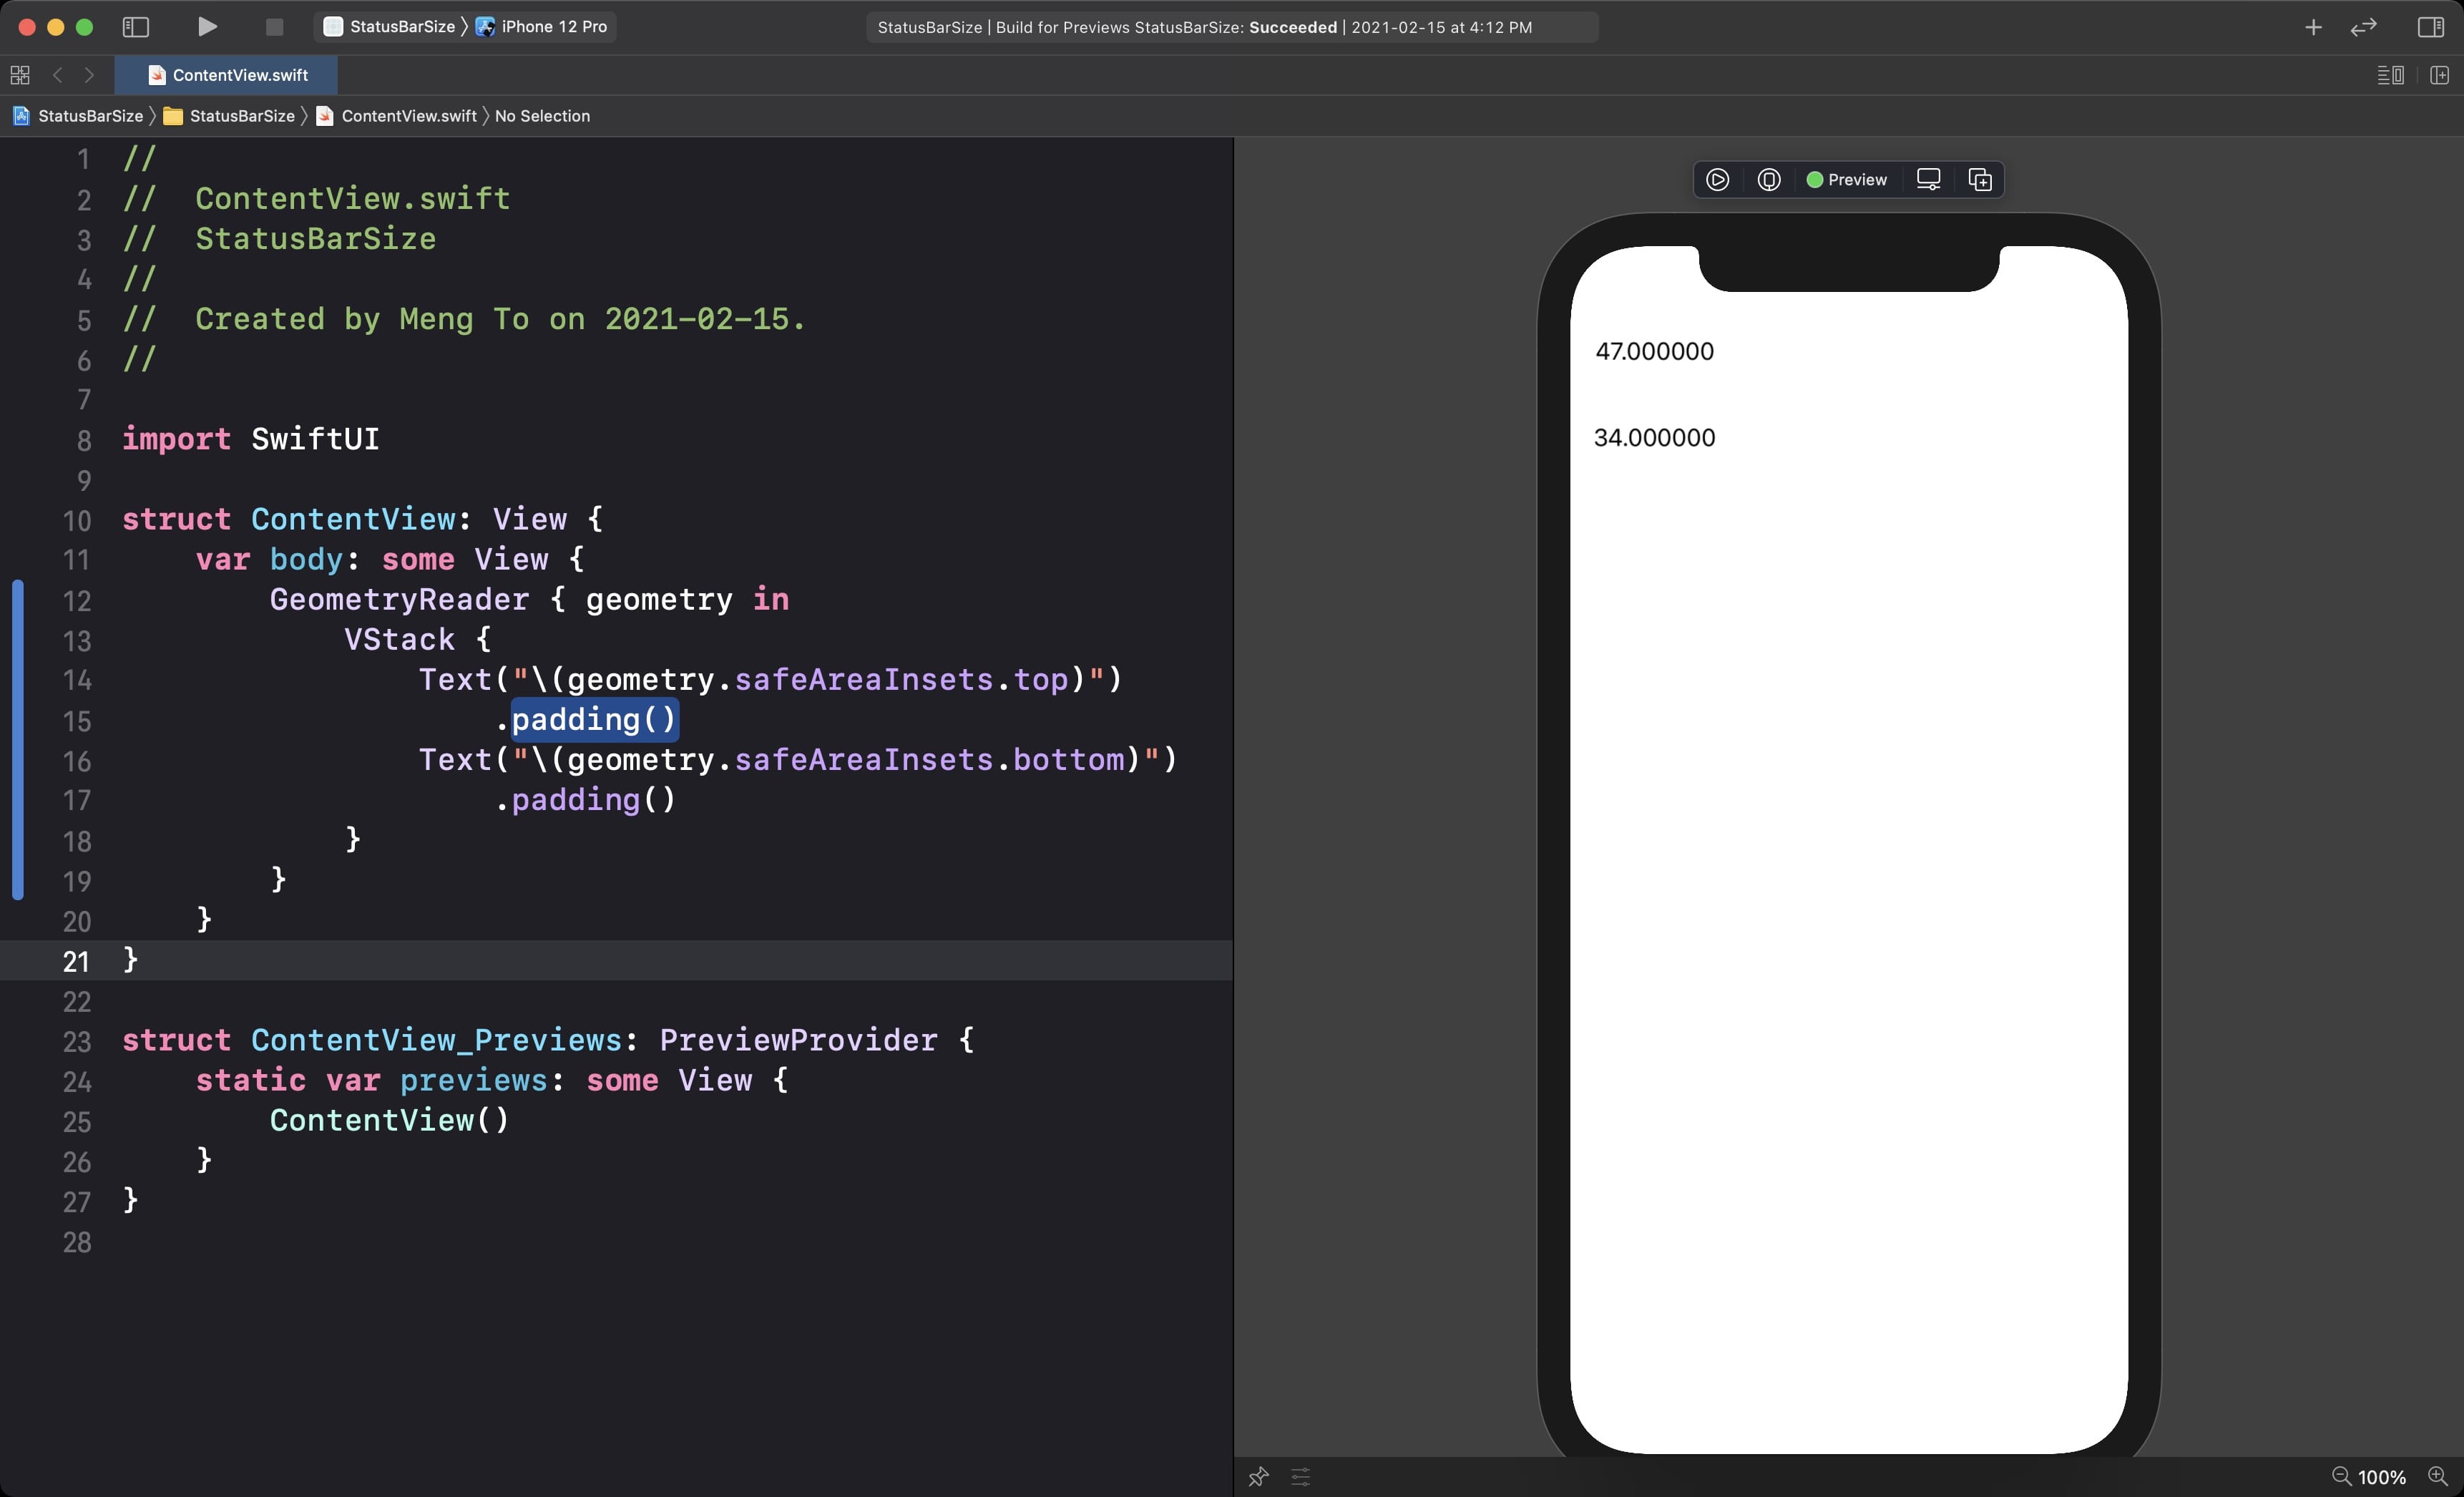Open Adjust Editor Options menu

pyautogui.click(x=2390, y=75)
